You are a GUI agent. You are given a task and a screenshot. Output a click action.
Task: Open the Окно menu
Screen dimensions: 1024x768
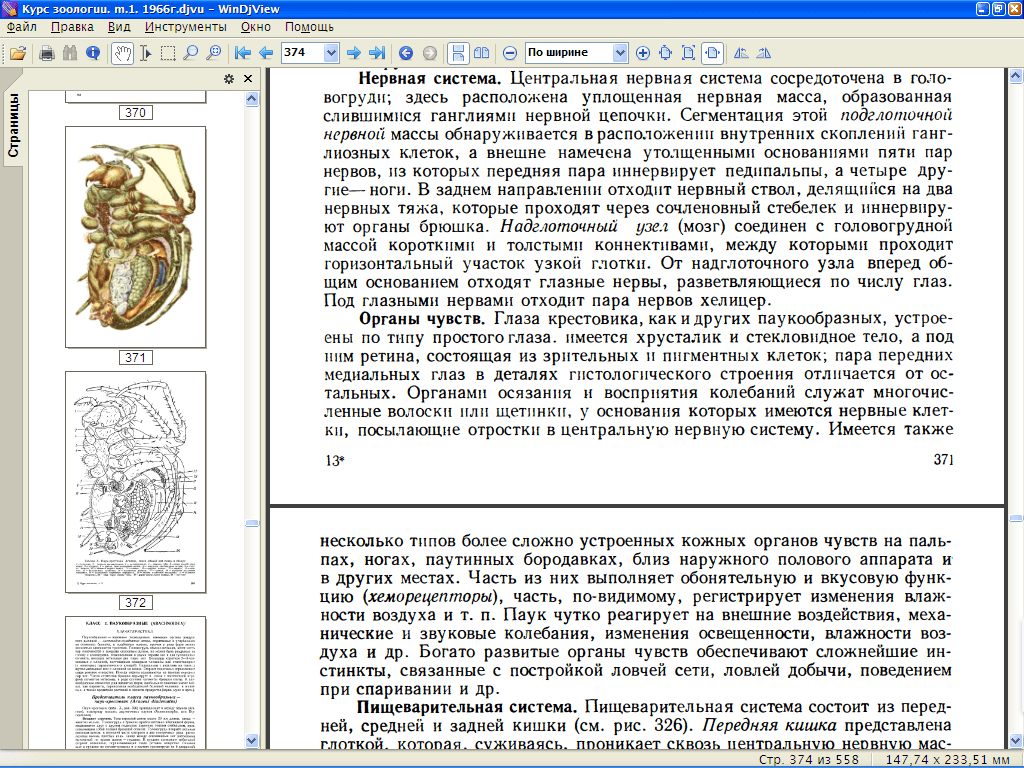(255, 27)
